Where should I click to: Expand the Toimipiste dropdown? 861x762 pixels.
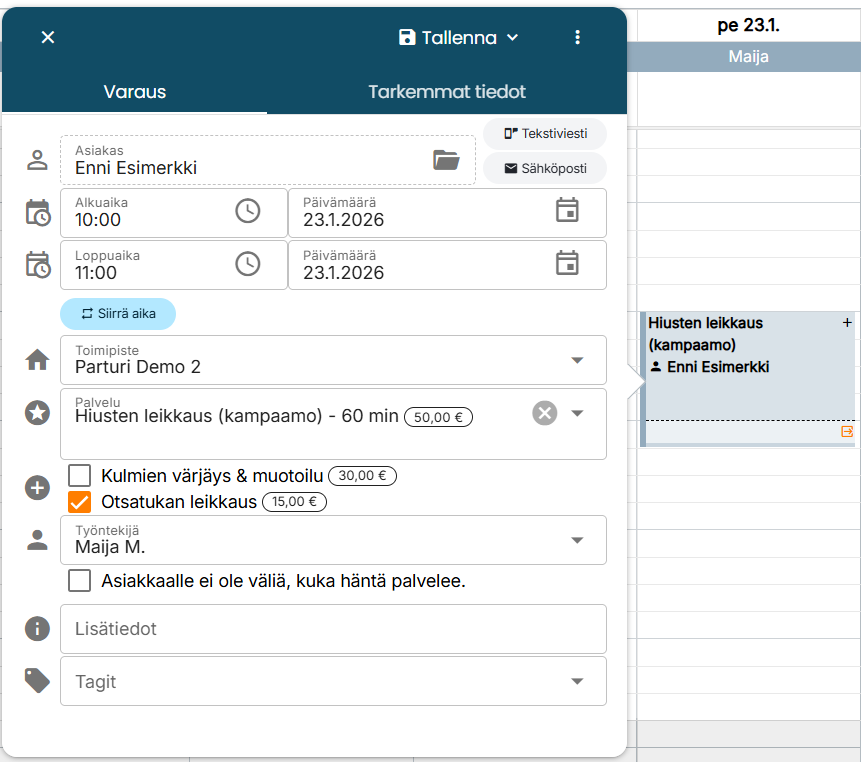[577, 360]
